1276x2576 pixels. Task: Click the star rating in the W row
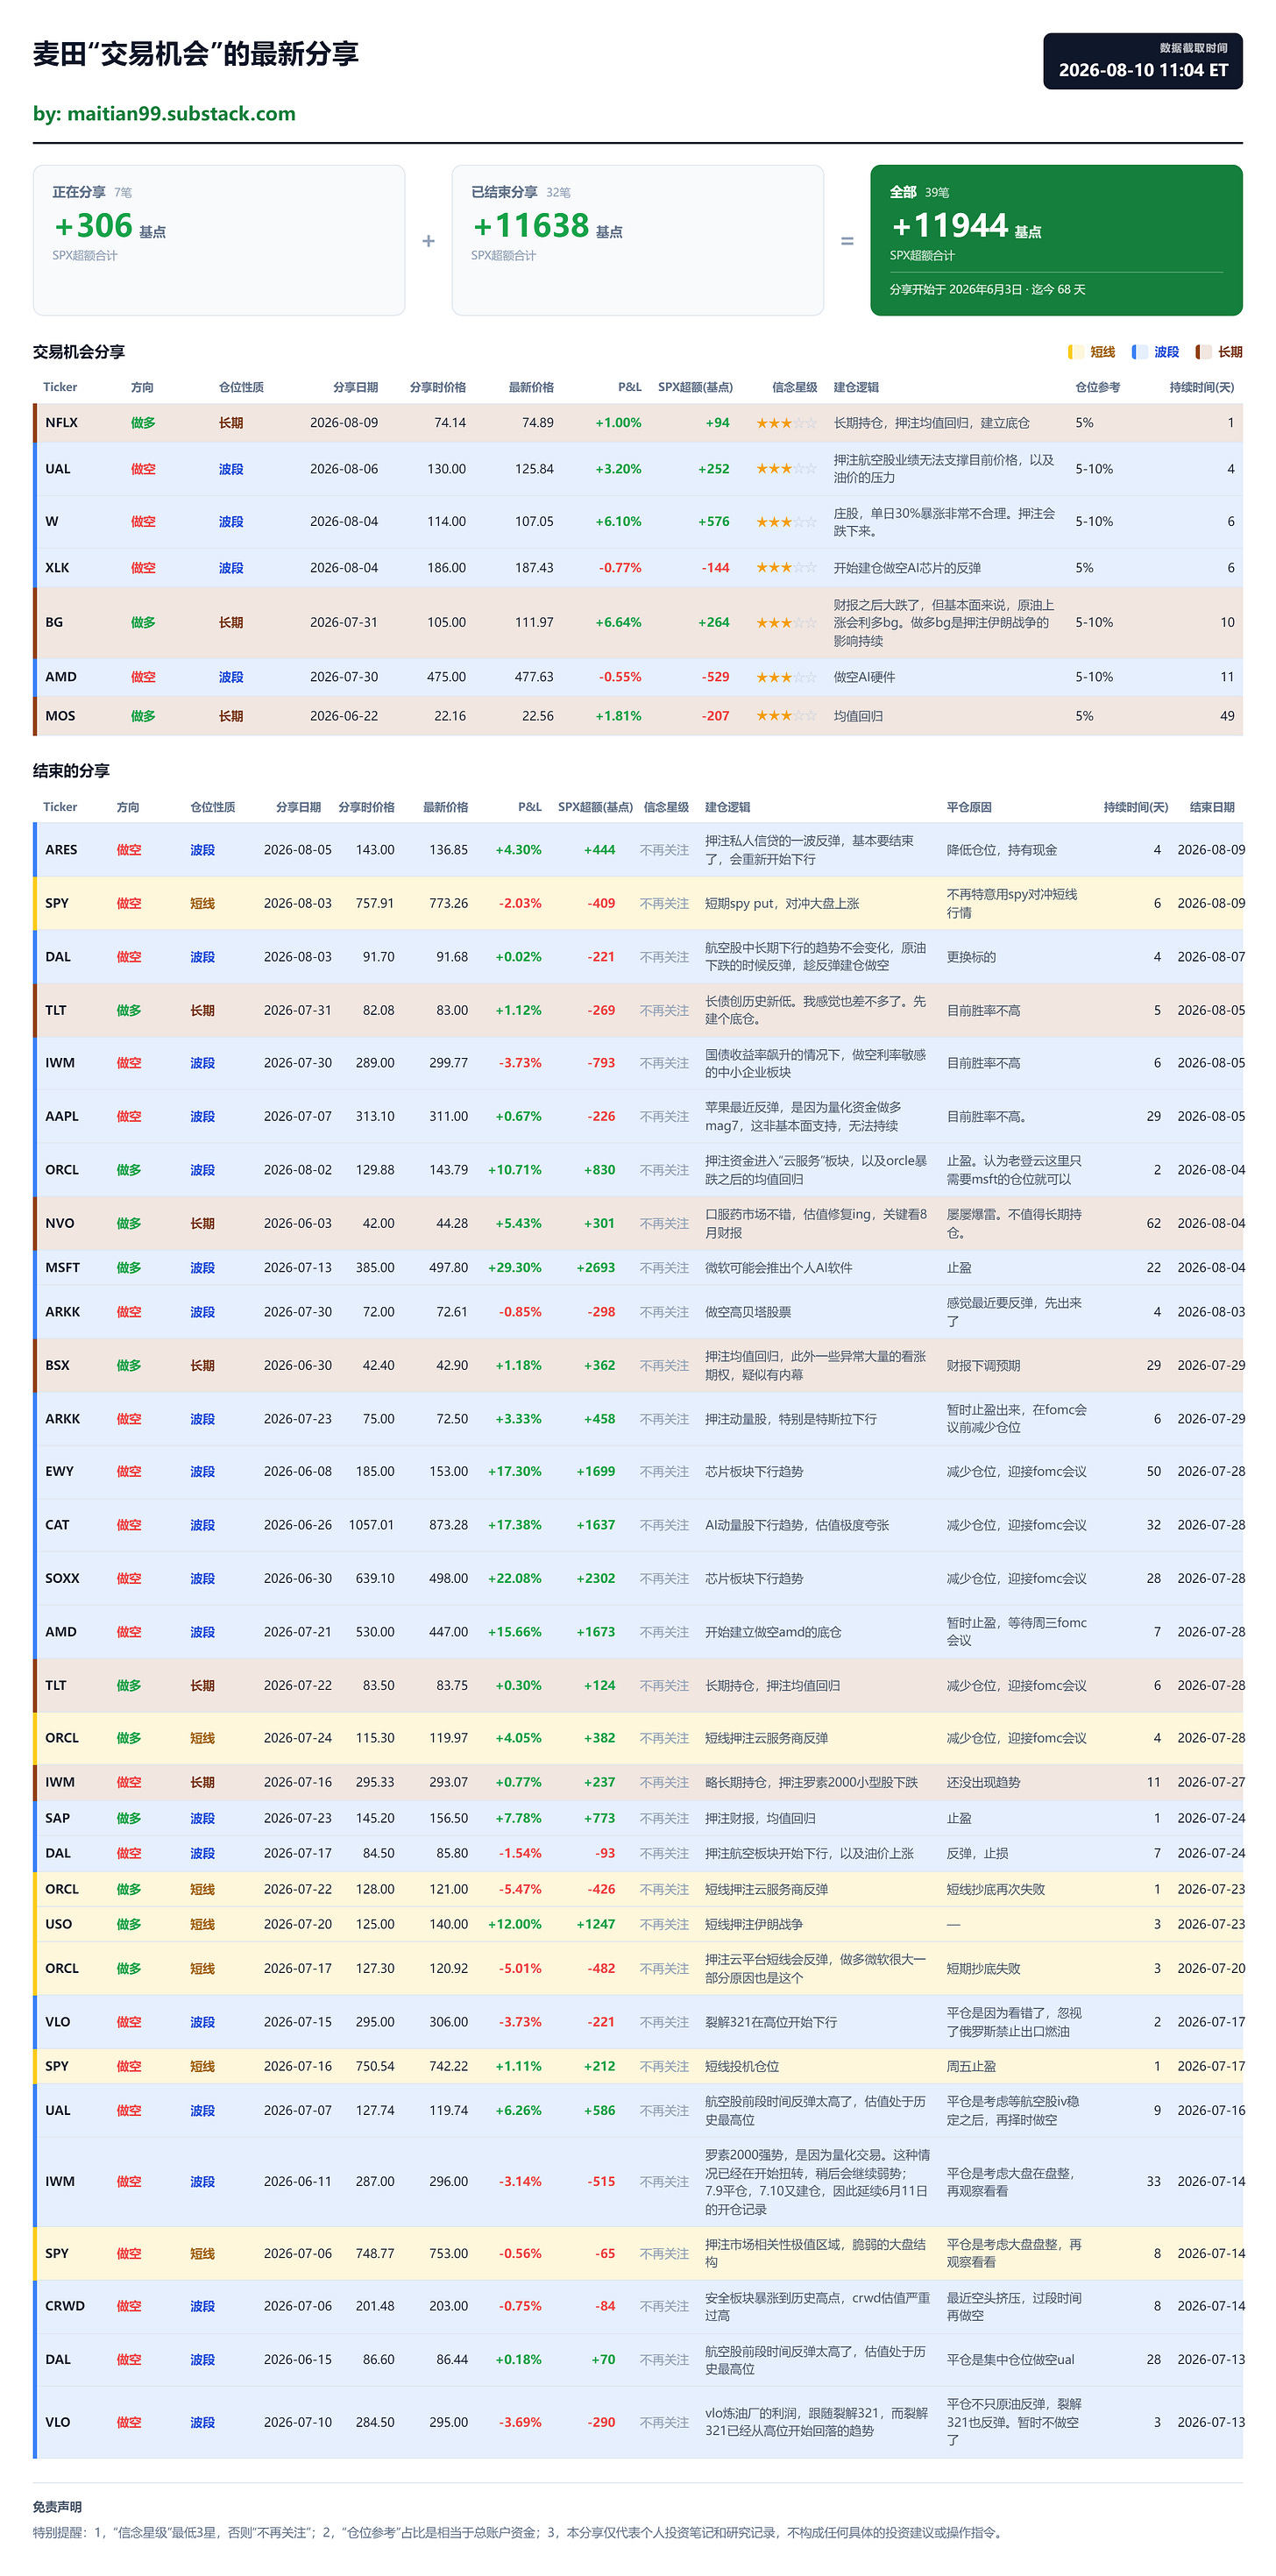click(786, 521)
